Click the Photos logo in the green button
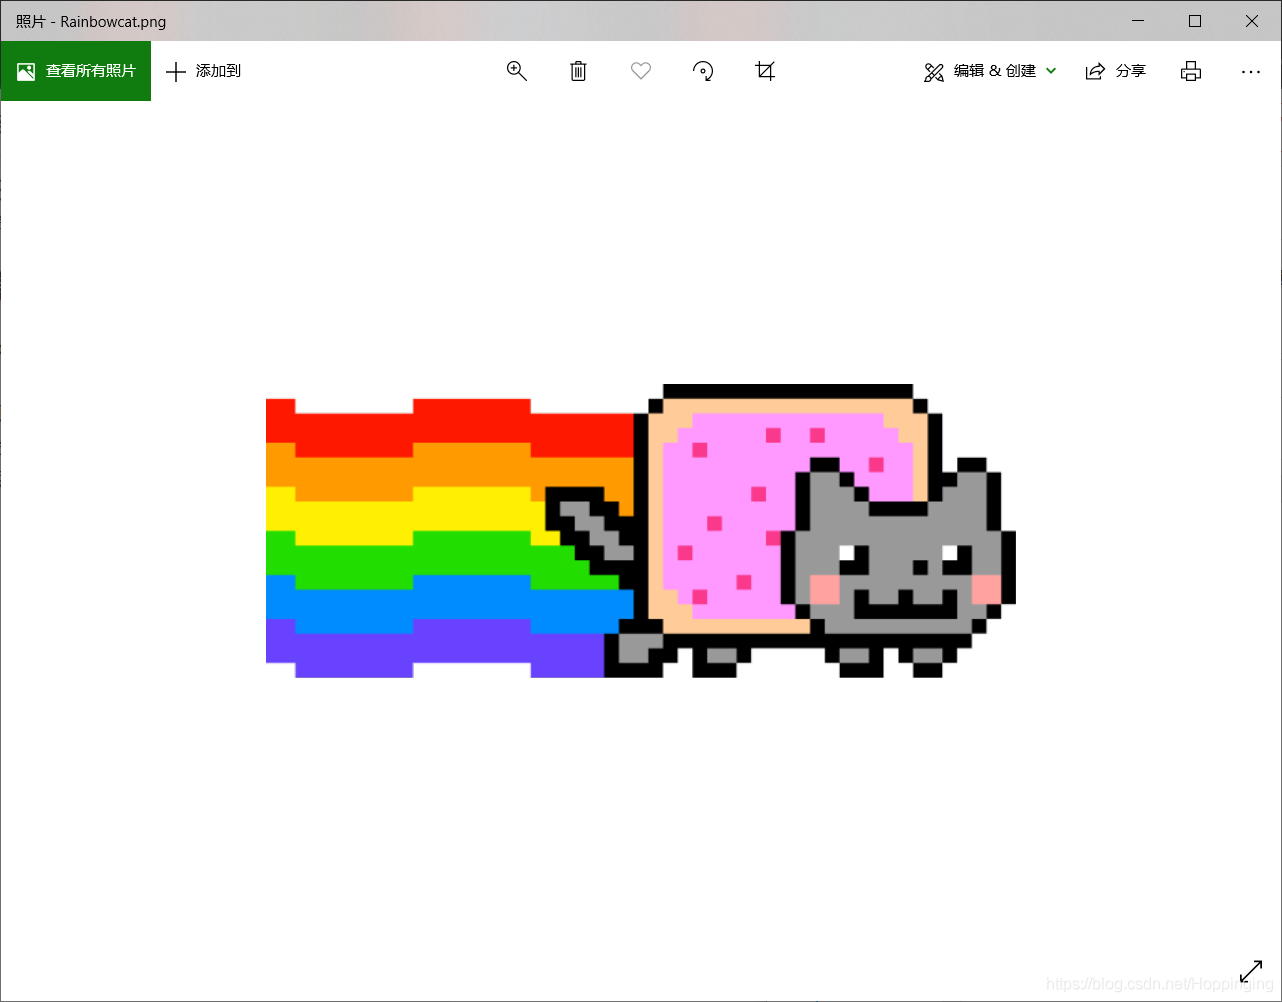Screen dimensions: 1282x1002 click(25, 71)
